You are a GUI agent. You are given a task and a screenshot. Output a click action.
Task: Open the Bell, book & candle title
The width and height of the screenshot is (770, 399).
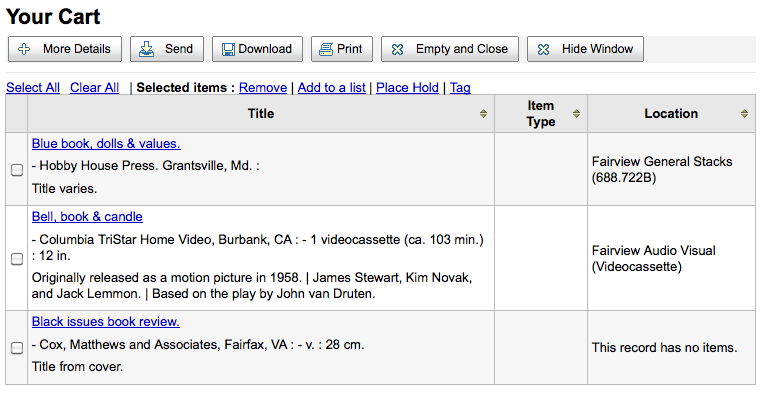click(x=87, y=217)
